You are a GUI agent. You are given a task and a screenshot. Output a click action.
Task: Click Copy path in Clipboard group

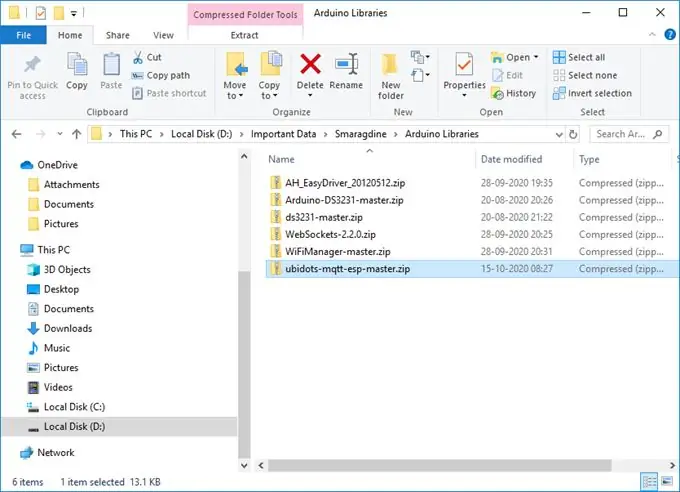(161, 75)
